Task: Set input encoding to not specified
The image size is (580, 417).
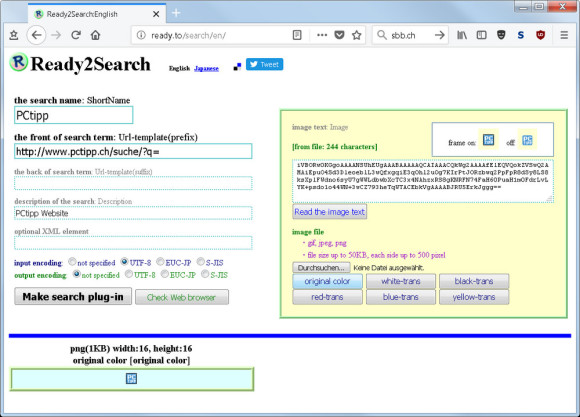Action: pos(72,262)
